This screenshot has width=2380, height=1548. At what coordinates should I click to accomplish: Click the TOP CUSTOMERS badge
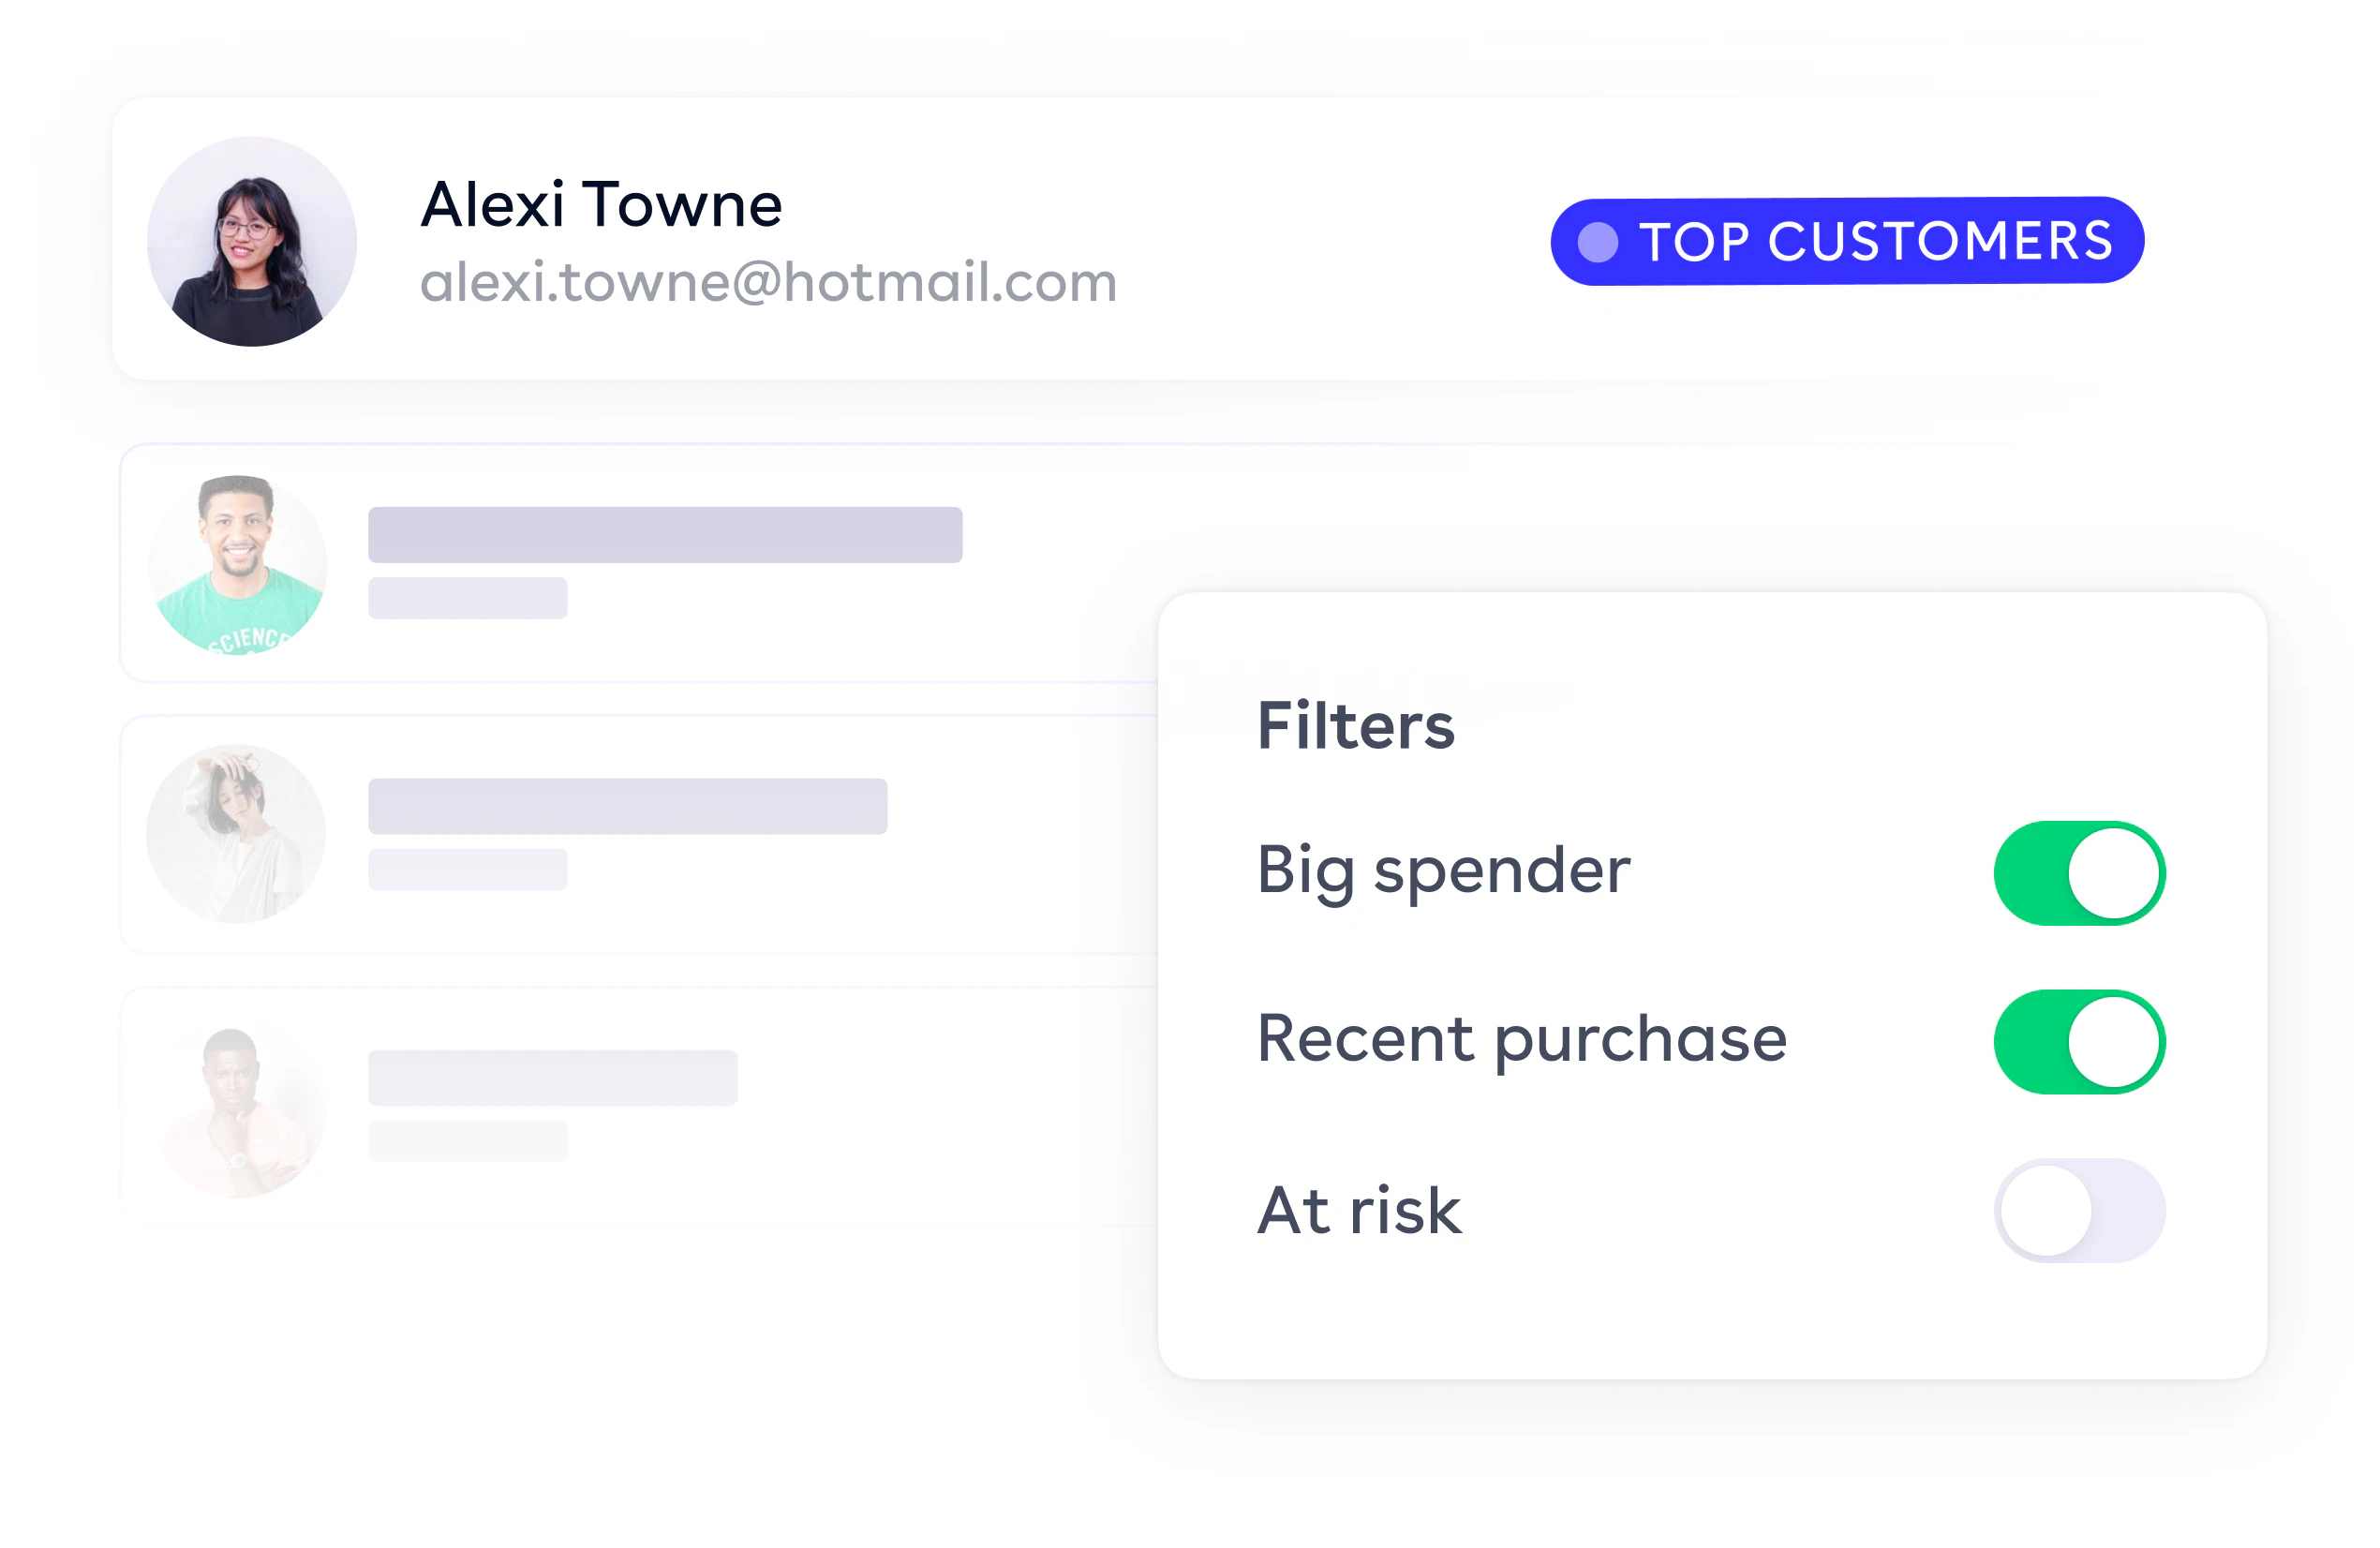1847,241
